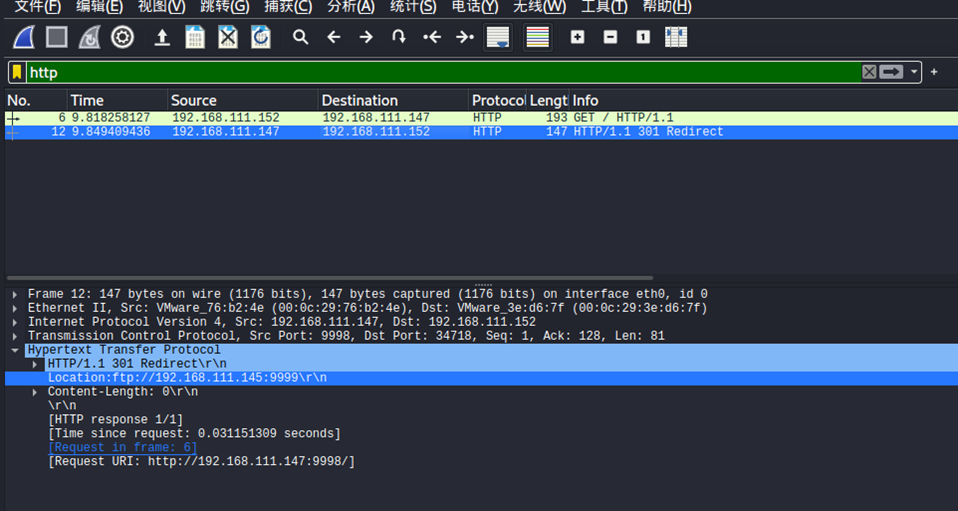Find a packet with magnifier icon
The height and width of the screenshot is (511, 958).
300,37
